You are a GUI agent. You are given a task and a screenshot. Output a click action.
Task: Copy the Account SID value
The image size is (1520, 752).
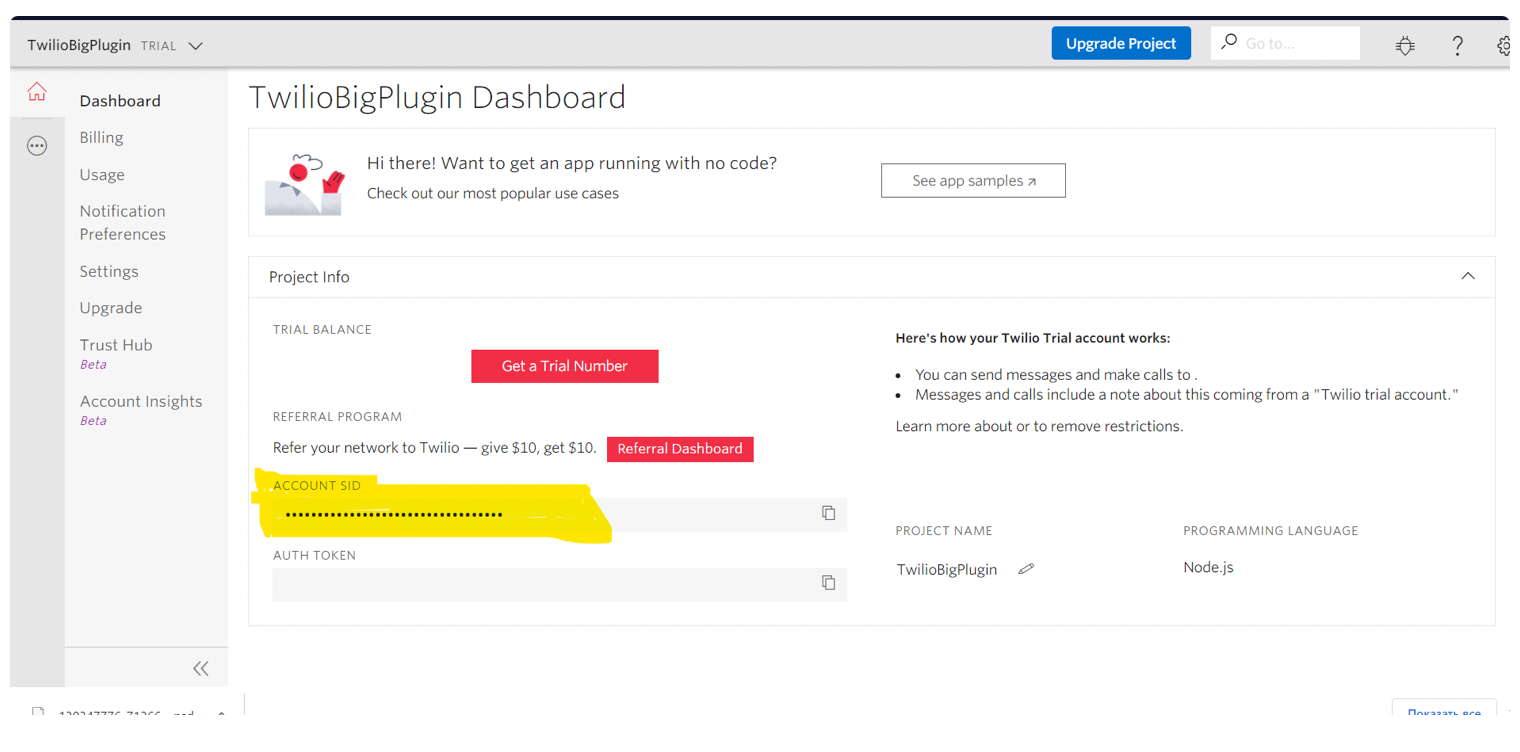pyautogui.click(x=828, y=513)
